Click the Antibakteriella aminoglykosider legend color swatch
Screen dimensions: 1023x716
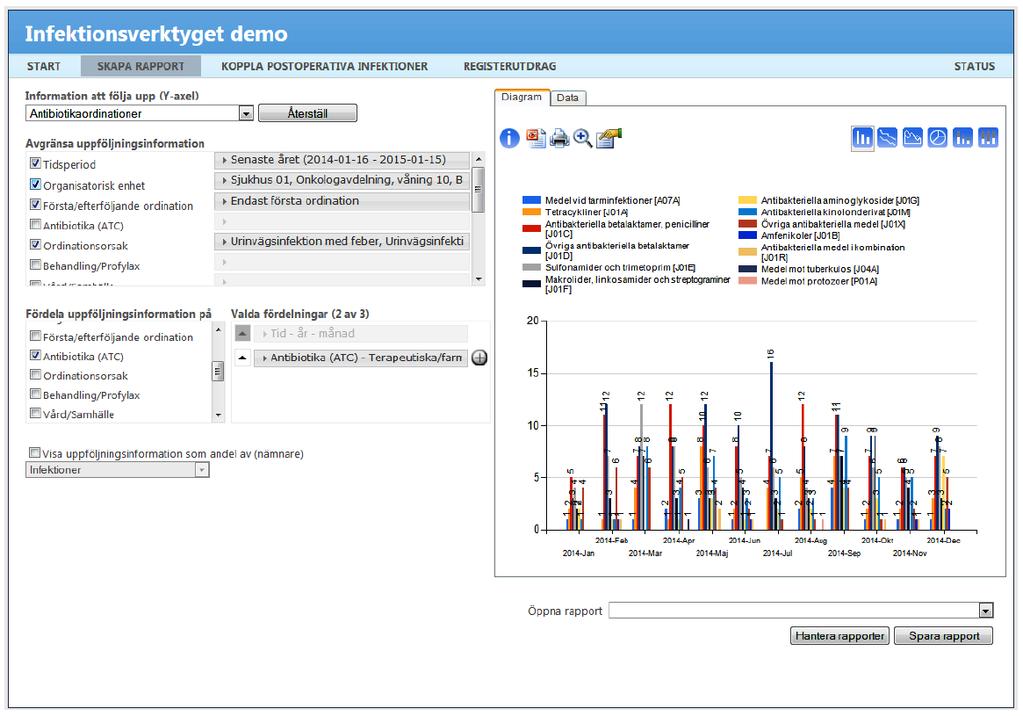point(748,200)
